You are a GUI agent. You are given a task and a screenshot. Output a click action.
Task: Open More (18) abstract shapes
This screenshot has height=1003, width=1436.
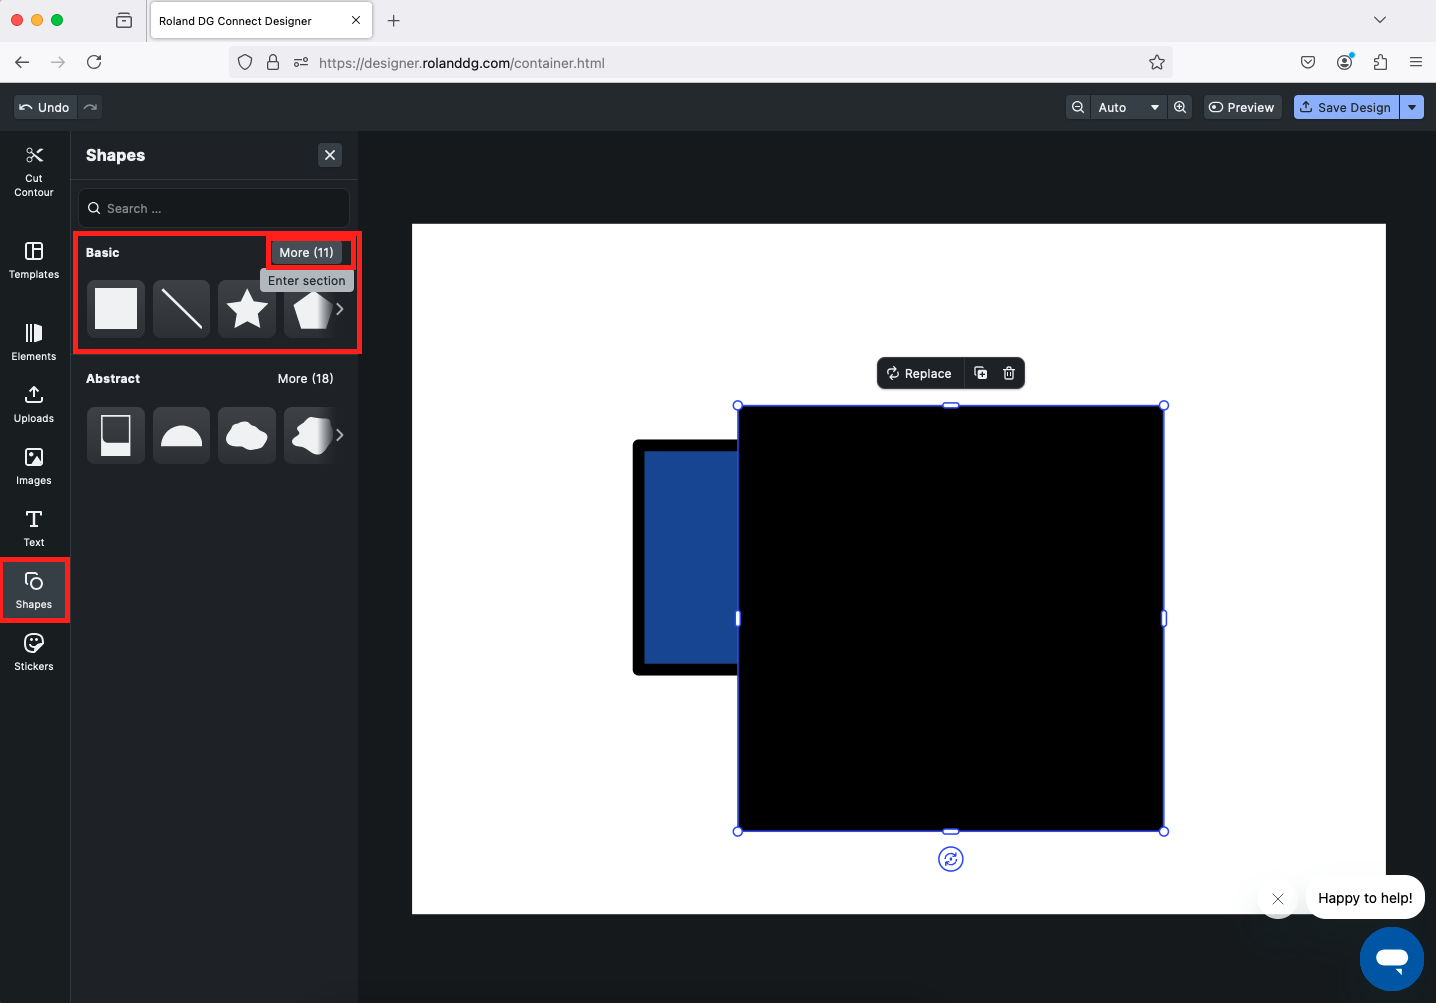[x=306, y=378]
